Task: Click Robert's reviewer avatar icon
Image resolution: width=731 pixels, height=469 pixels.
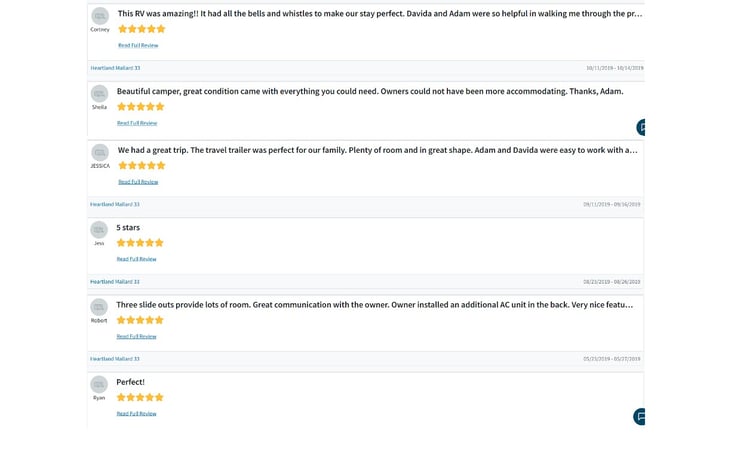Action: pyautogui.click(x=99, y=307)
